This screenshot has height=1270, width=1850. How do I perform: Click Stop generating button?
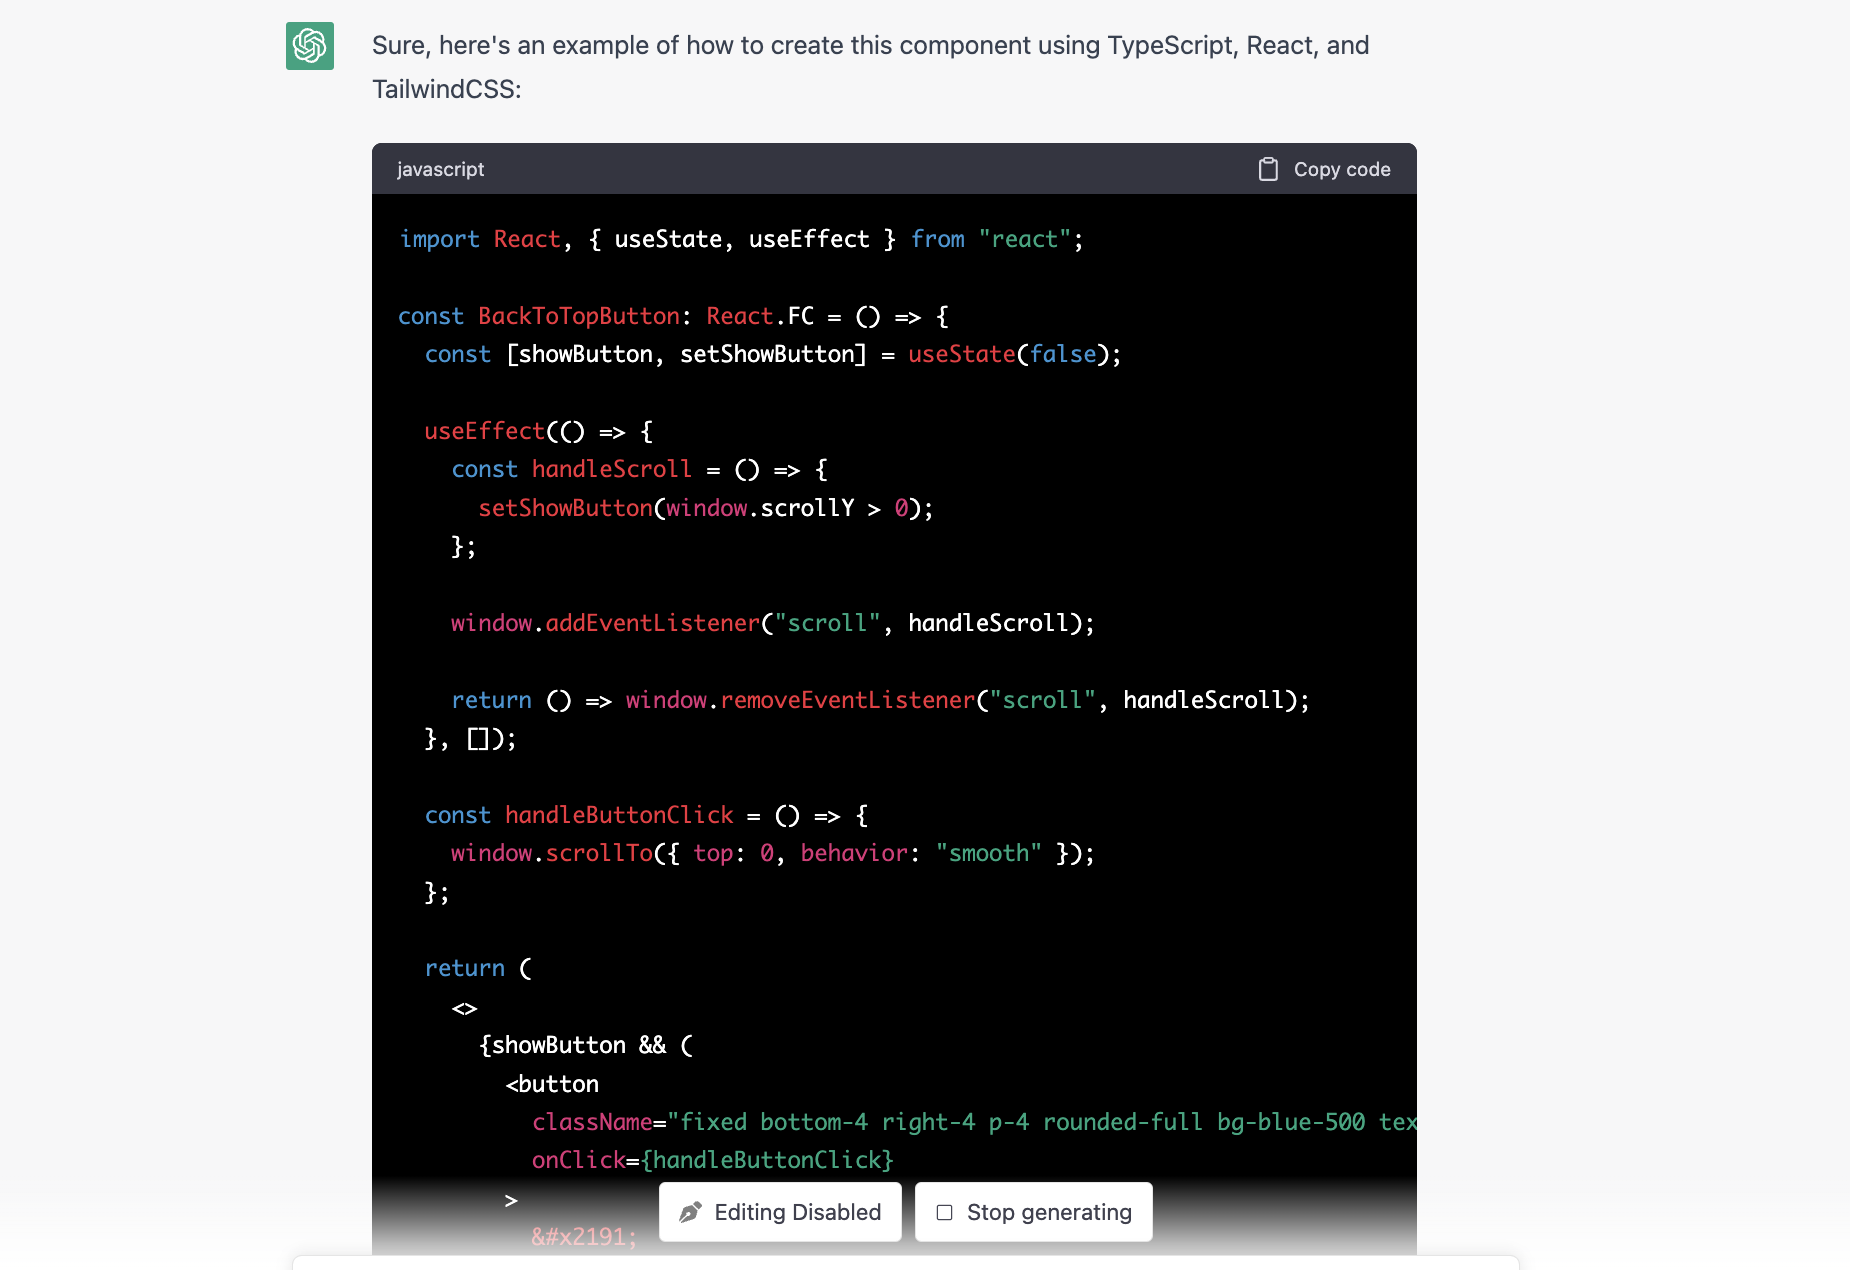[1034, 1212]
